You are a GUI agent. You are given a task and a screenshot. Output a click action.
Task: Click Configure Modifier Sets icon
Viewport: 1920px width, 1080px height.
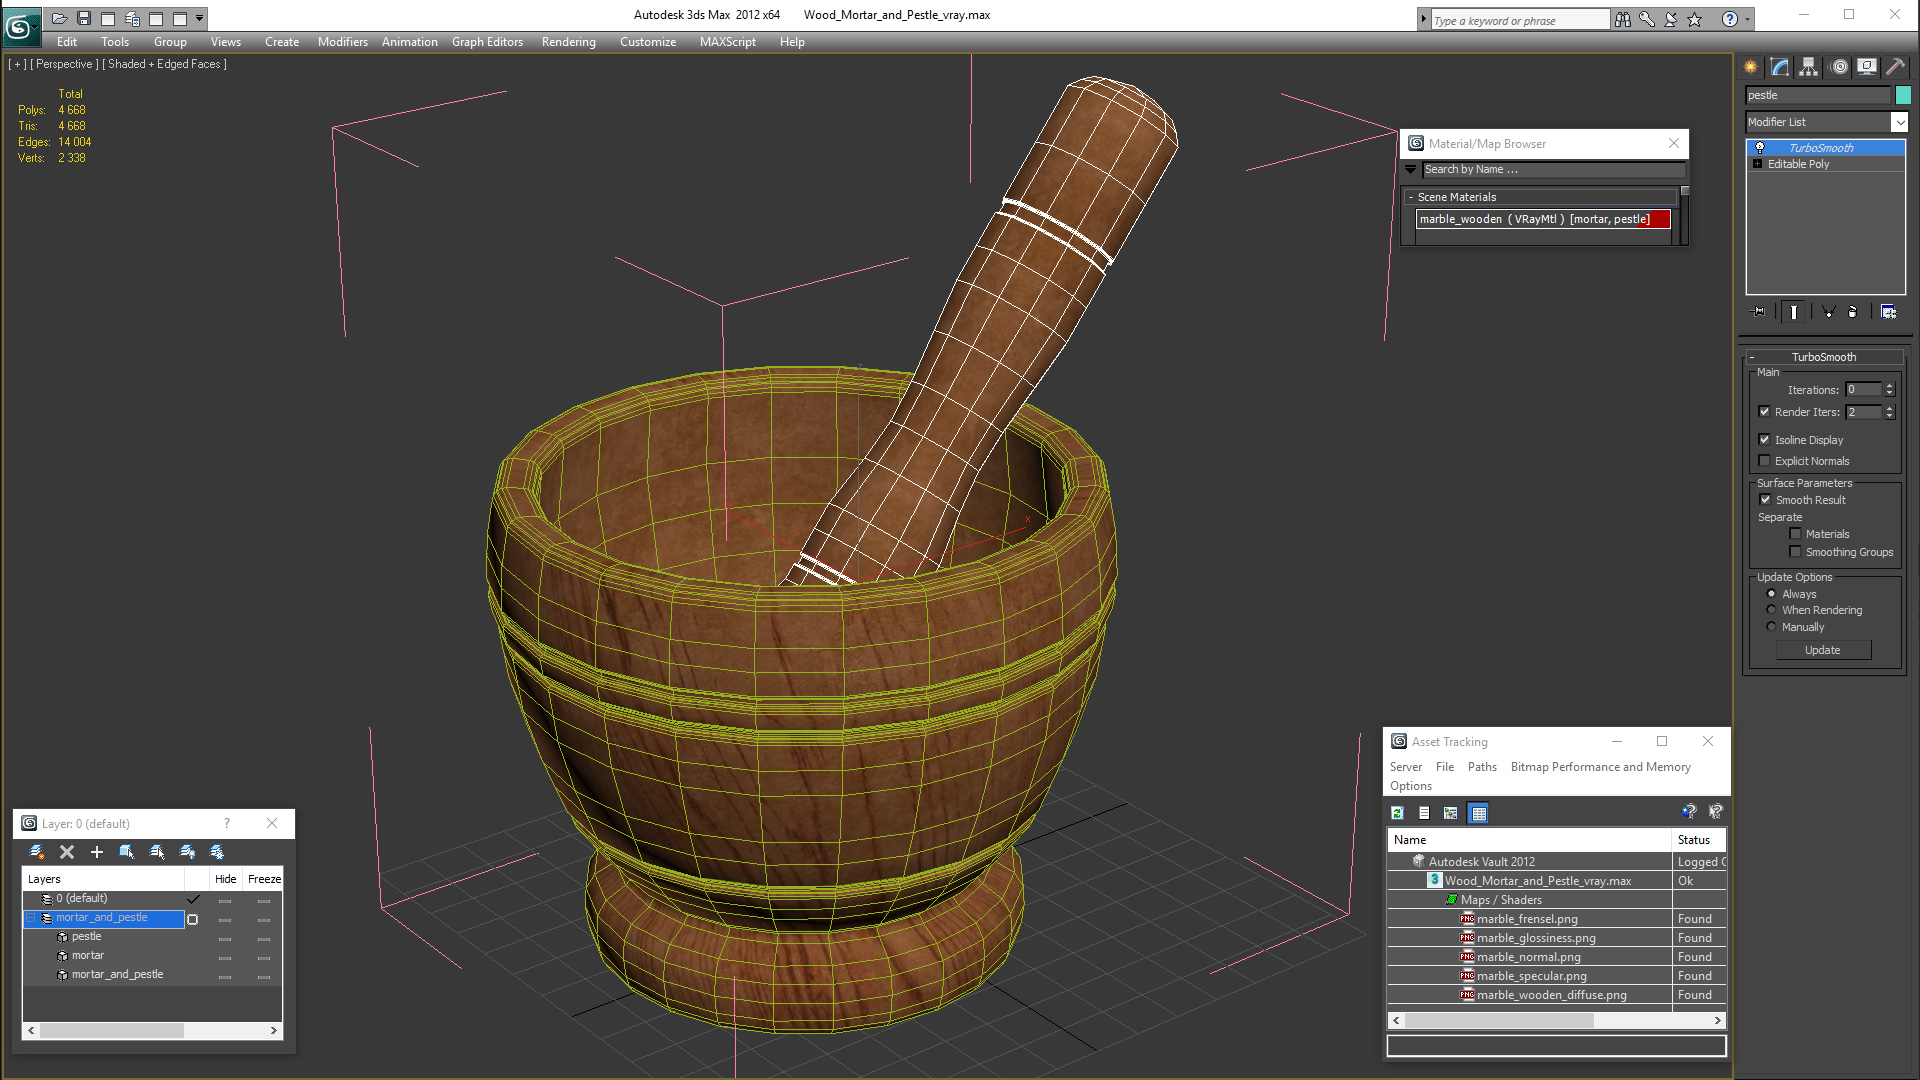[1888, 312]
